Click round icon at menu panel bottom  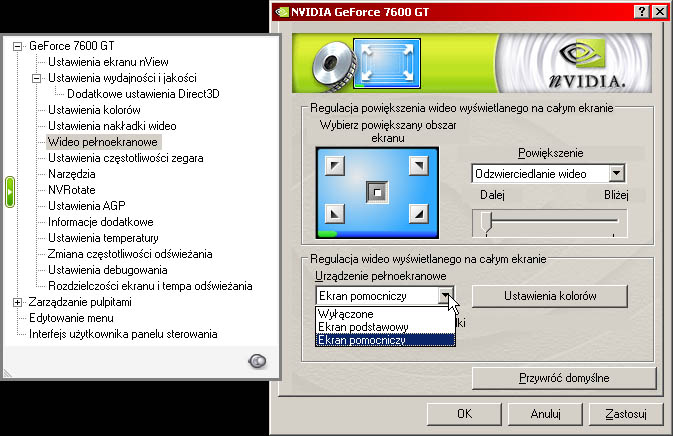257,361
